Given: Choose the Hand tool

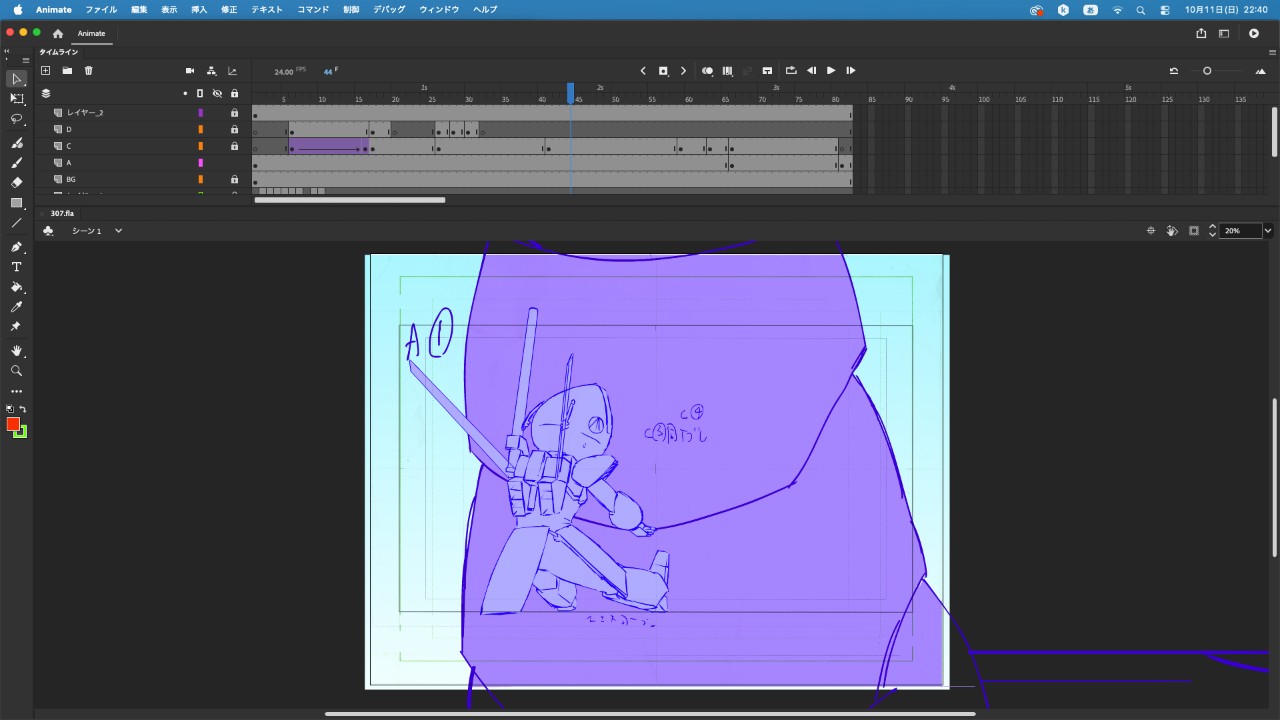Looking at the screenshot, I should [x=17, y=351].
